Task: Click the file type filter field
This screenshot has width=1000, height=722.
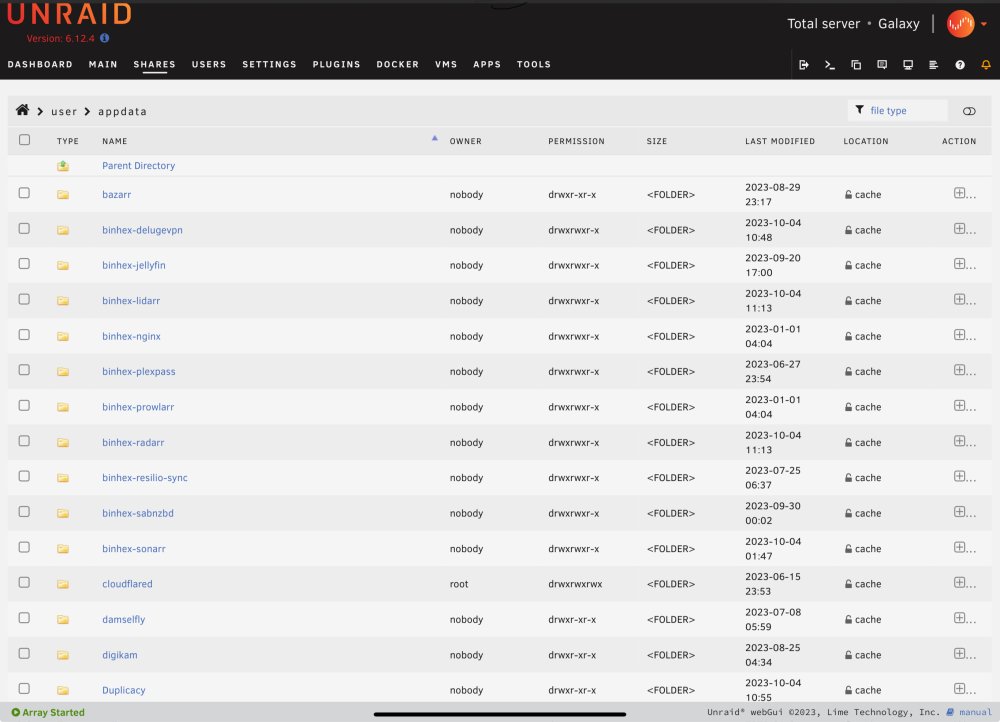Action: [x=897, y=110]
